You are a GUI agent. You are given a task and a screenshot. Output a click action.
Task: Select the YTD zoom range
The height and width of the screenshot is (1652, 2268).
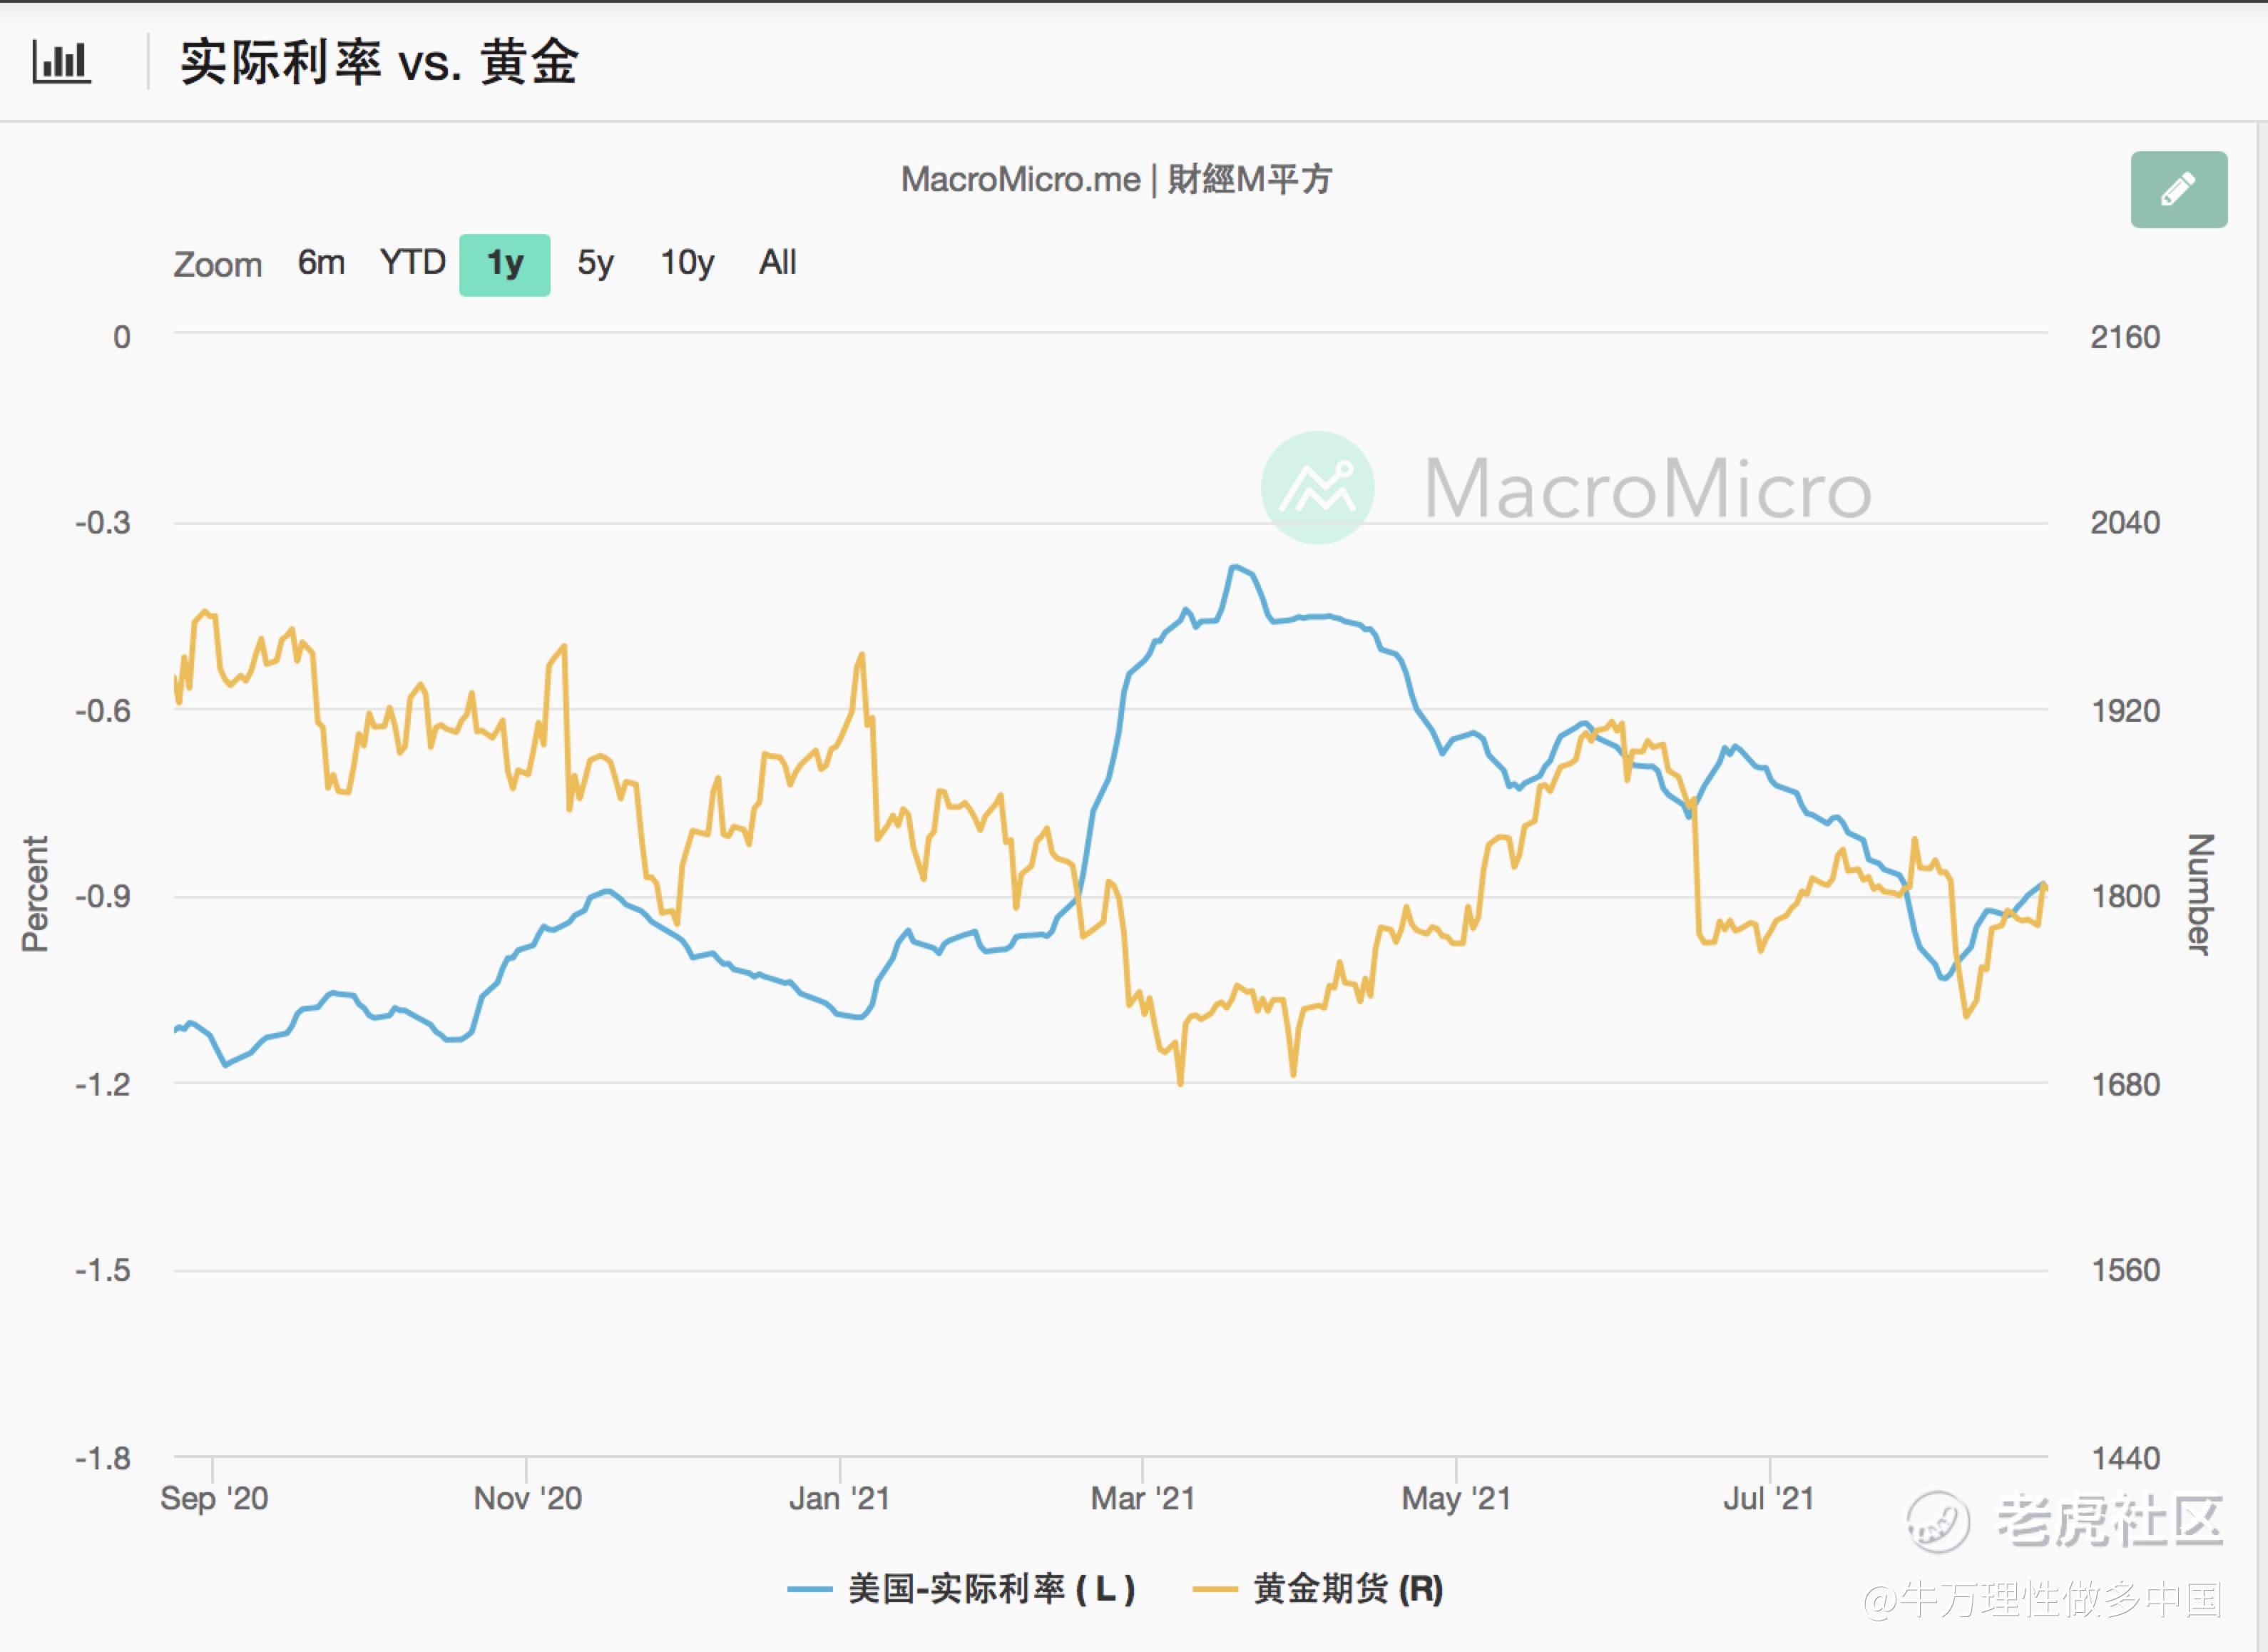click(412, 263)
